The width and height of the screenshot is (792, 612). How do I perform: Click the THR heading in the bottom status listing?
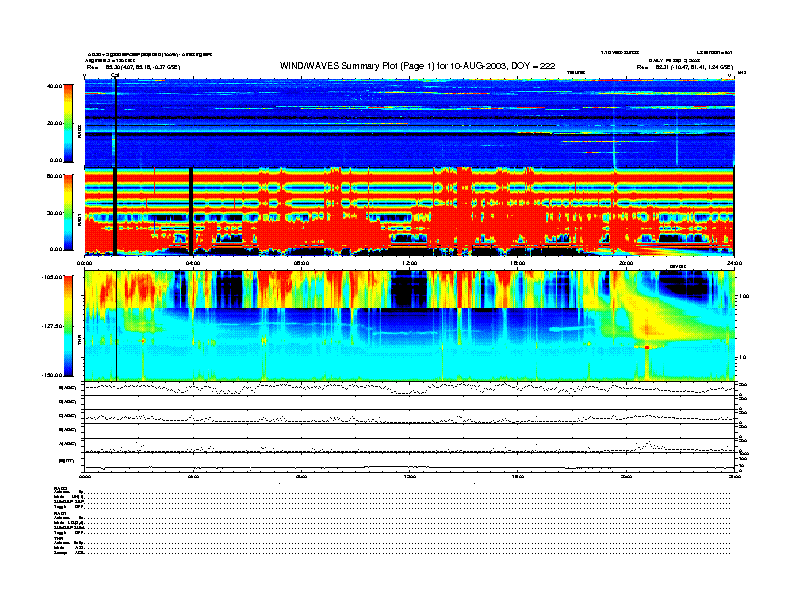[58, 538]
